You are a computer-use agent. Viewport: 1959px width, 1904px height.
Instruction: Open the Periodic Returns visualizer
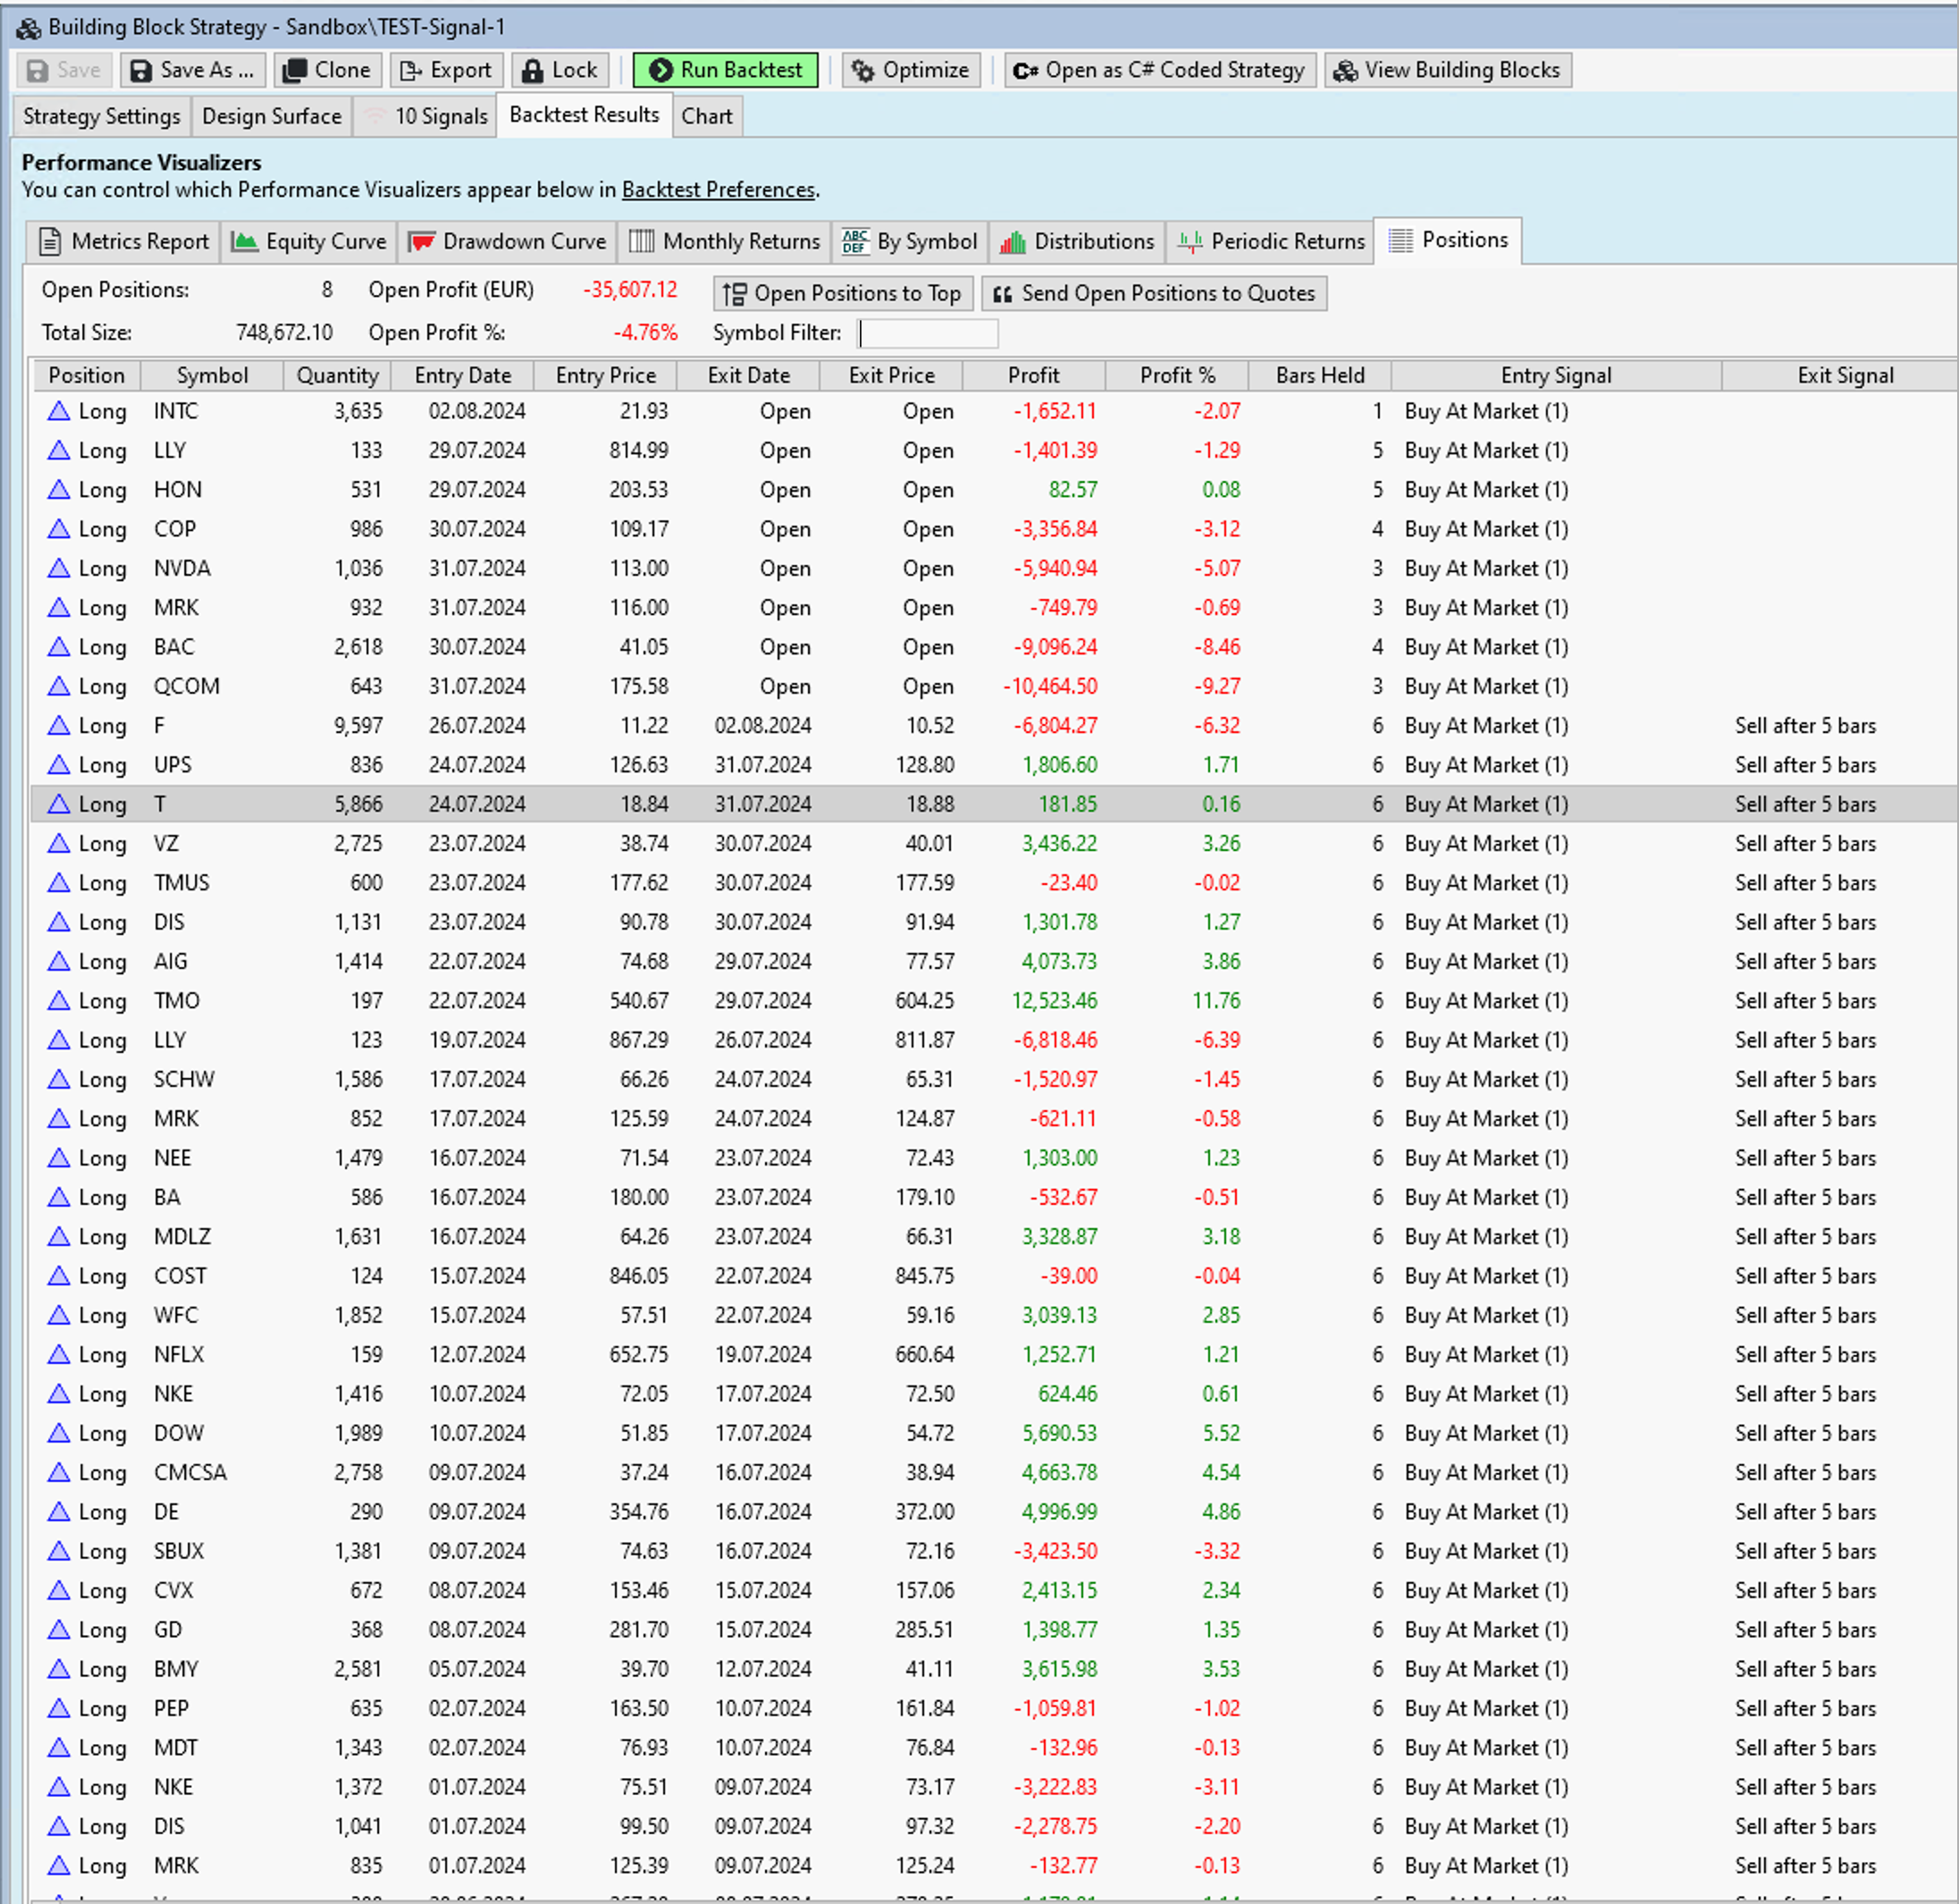coord(1271,241)
